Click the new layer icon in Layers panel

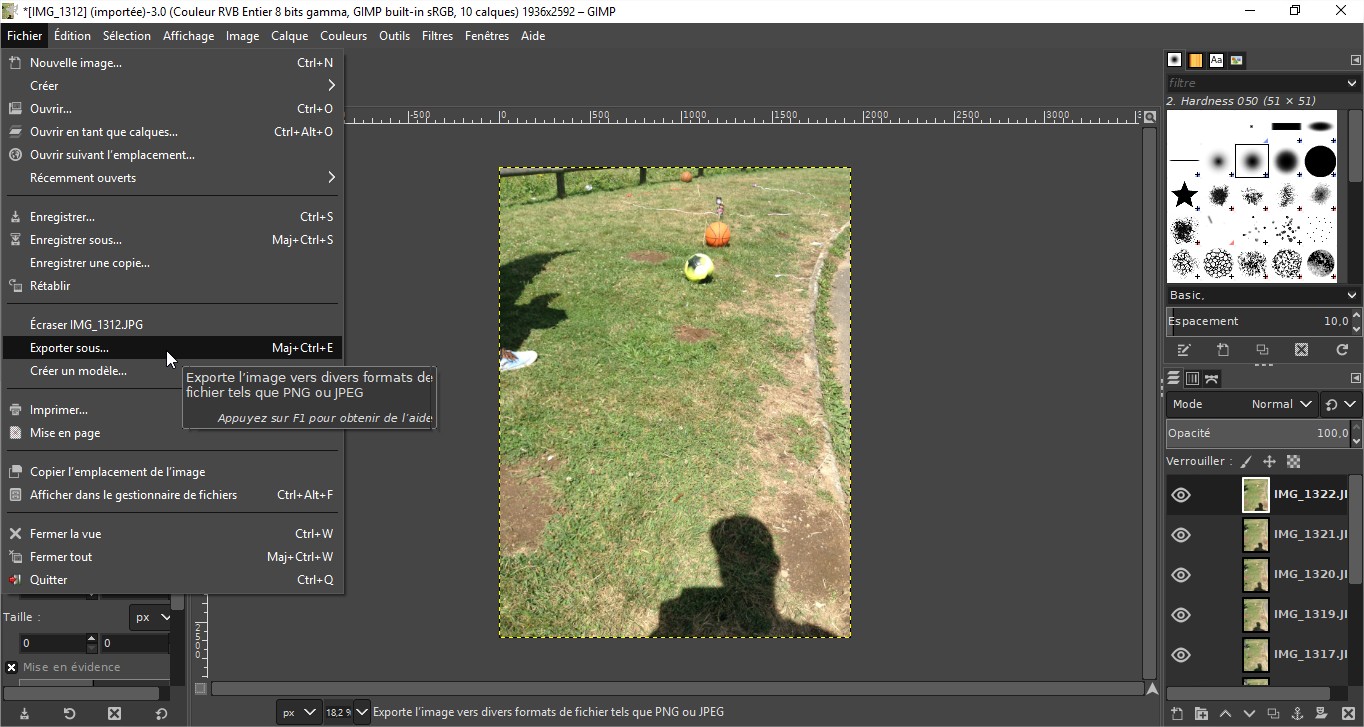pos(1177,713)
